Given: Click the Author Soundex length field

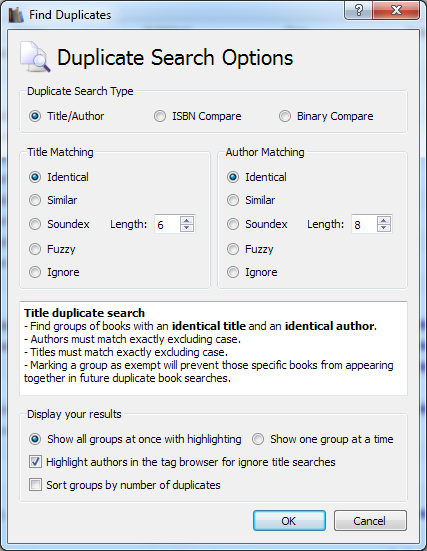Looking at the screenshot, I should coord(364,224).
